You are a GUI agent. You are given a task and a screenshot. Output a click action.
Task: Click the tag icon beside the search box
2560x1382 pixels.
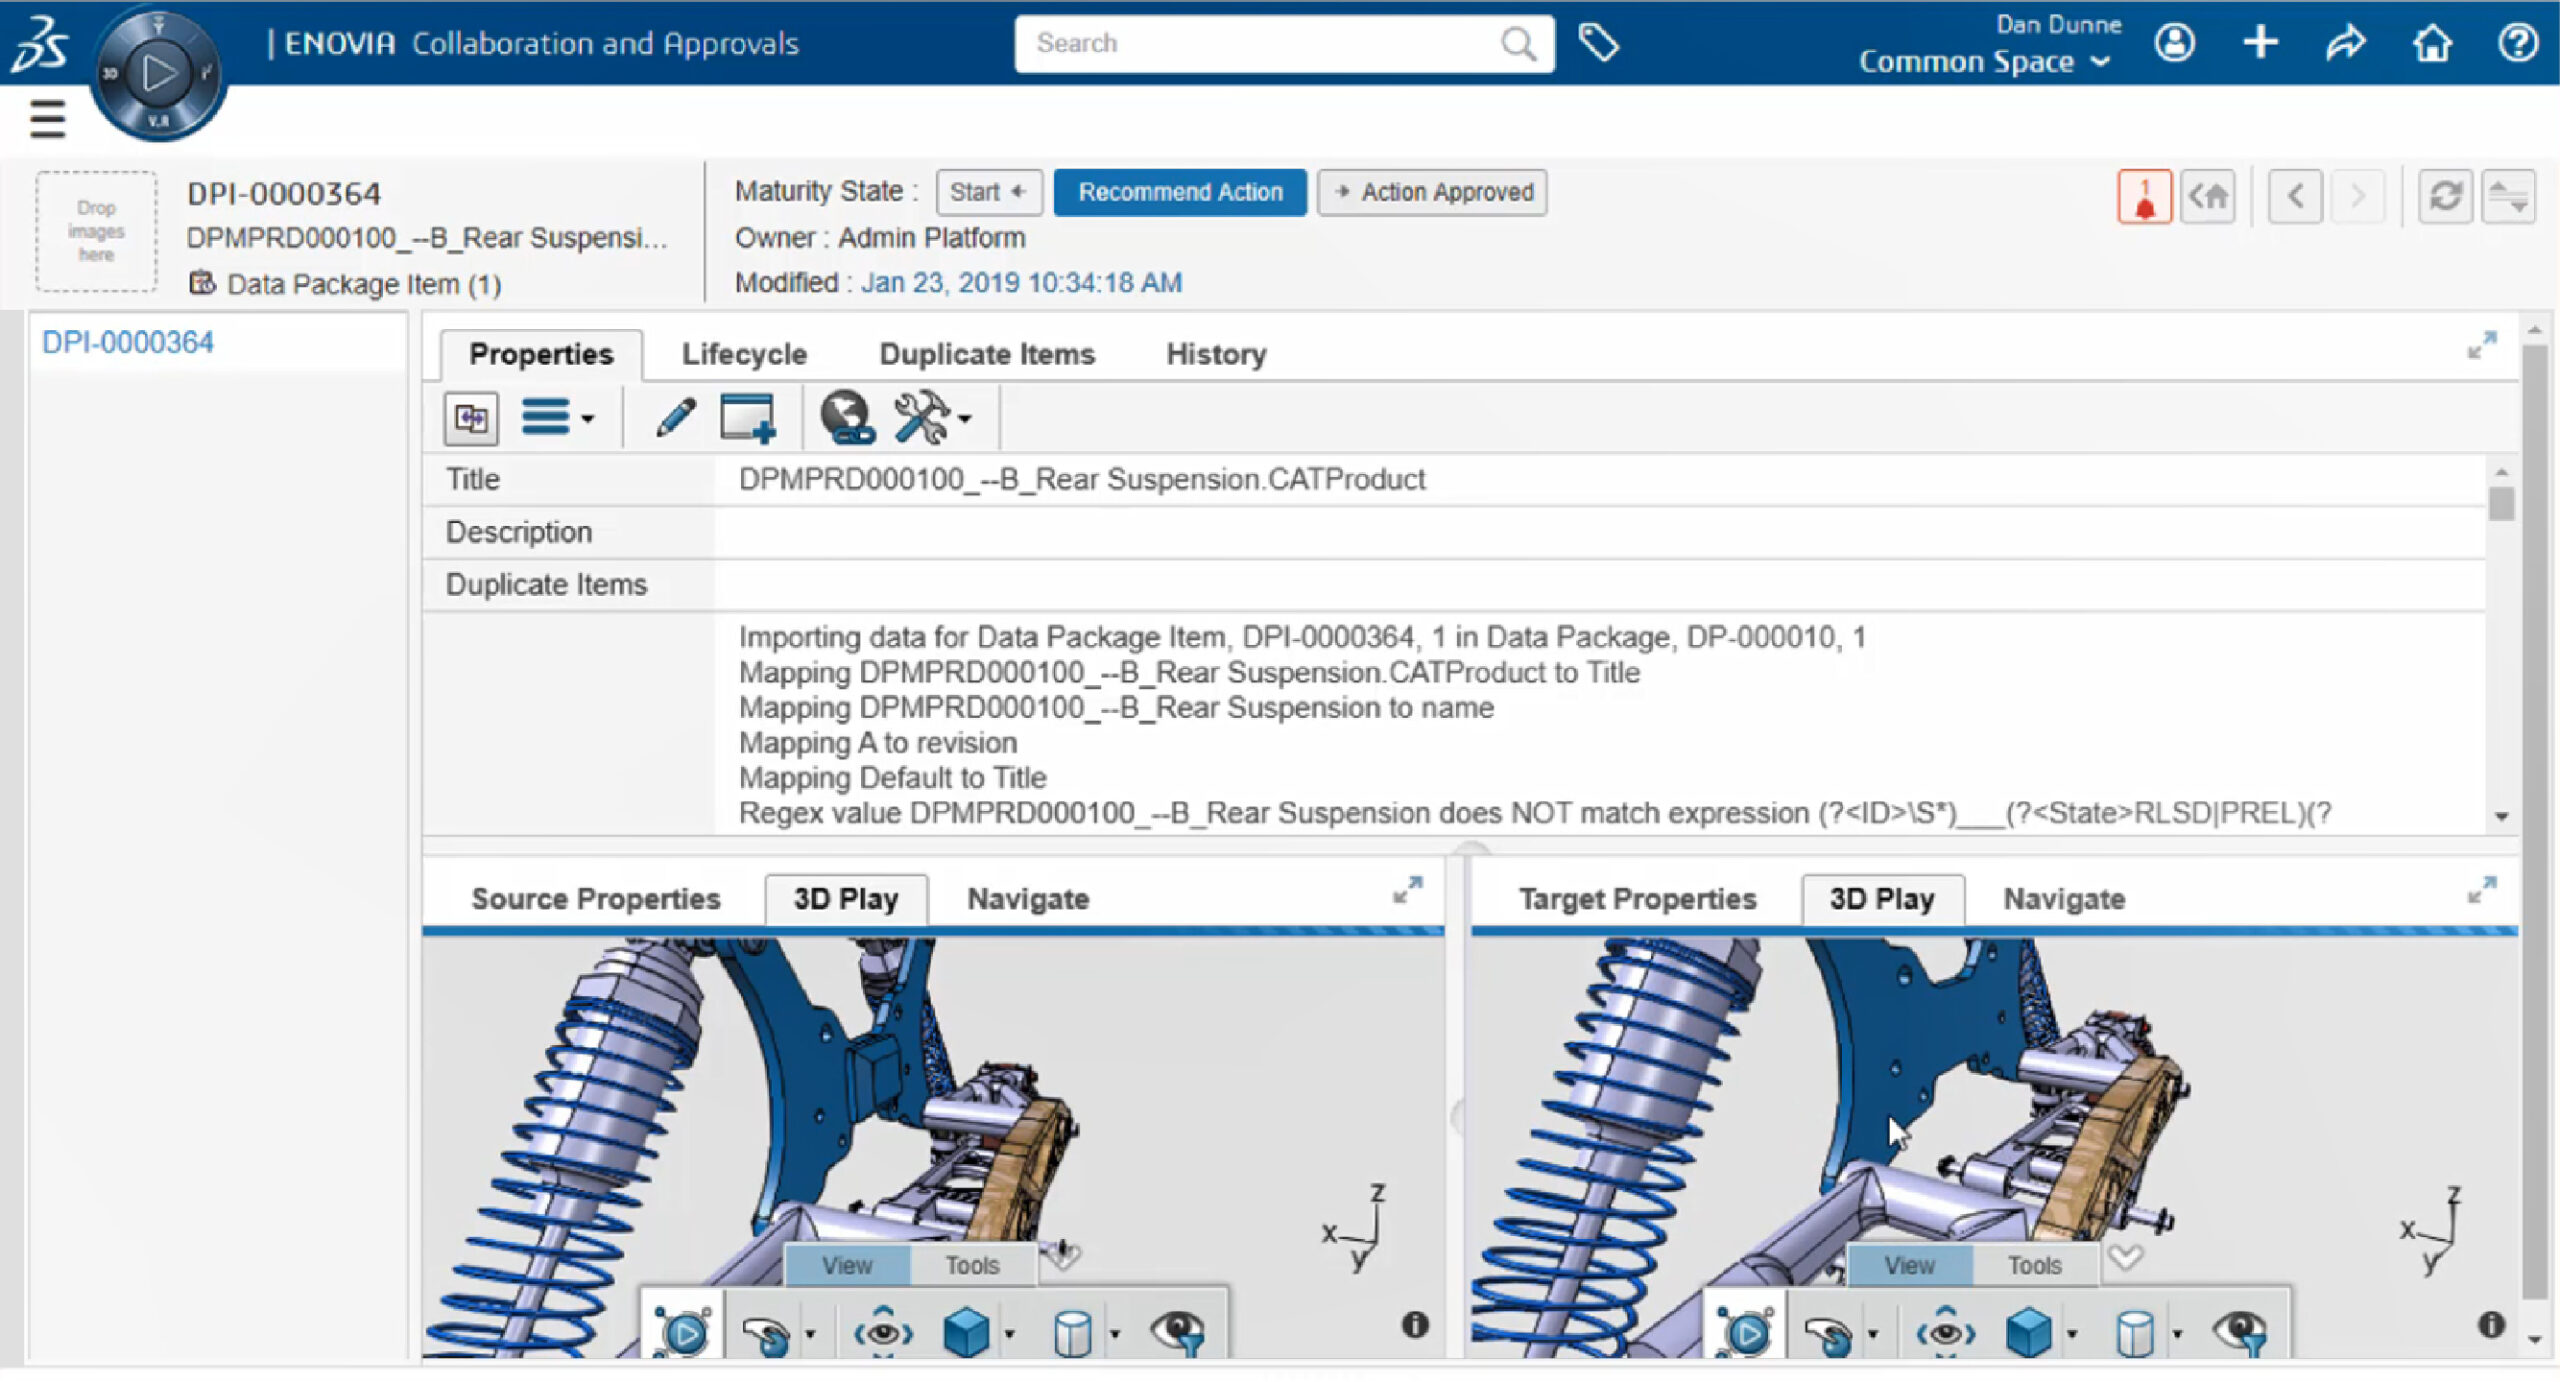pos(1598,43)
